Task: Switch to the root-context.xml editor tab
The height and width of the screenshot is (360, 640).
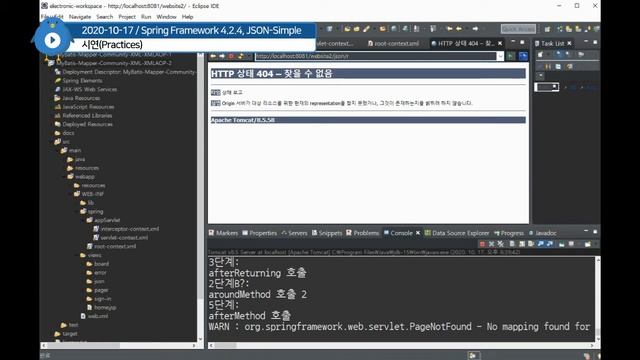Action: tap(393, 43)
